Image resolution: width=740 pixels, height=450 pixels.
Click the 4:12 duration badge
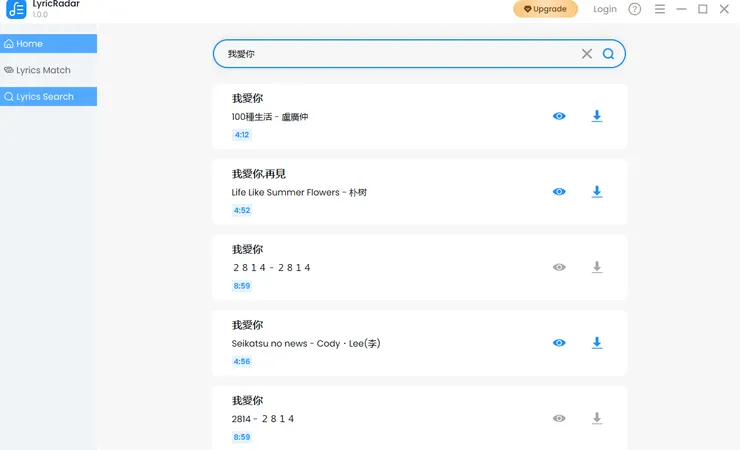point(242,135)
